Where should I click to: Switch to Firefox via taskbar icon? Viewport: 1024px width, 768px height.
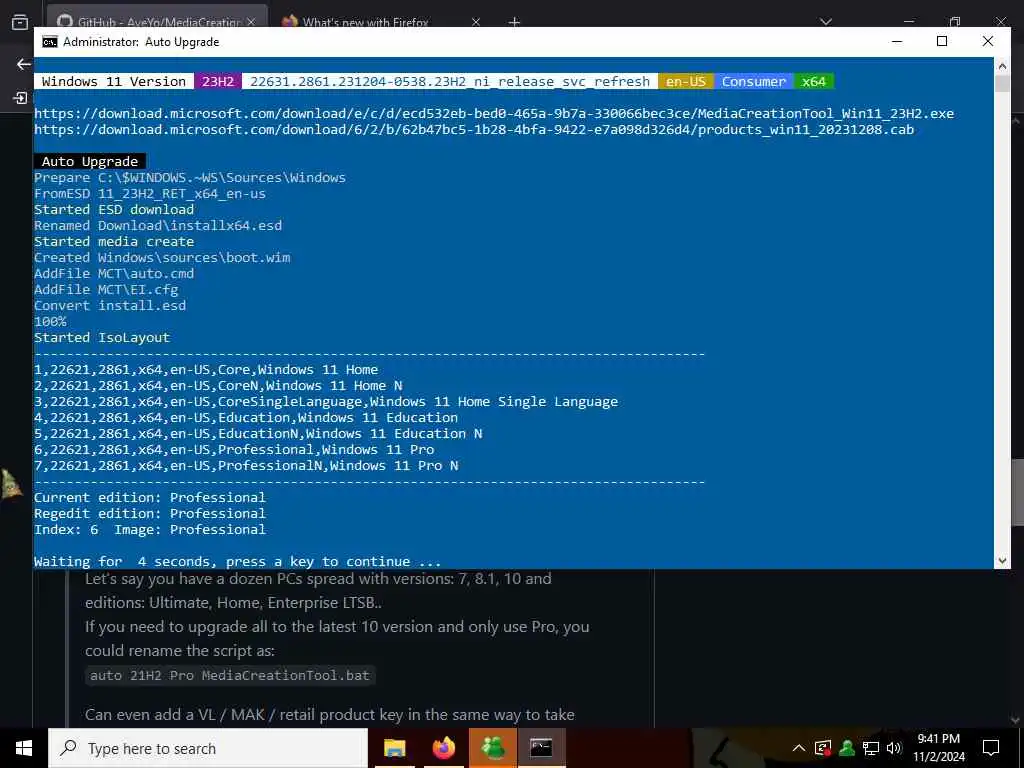tap(443, 748)
